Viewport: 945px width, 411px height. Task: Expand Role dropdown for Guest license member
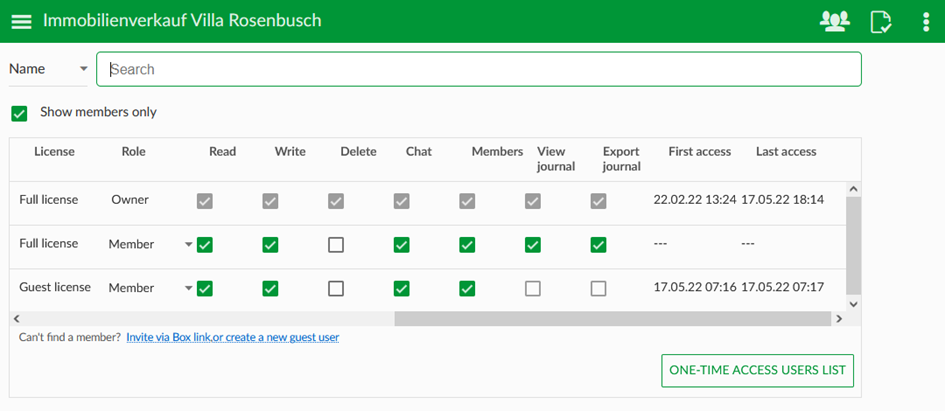(189, 288)
